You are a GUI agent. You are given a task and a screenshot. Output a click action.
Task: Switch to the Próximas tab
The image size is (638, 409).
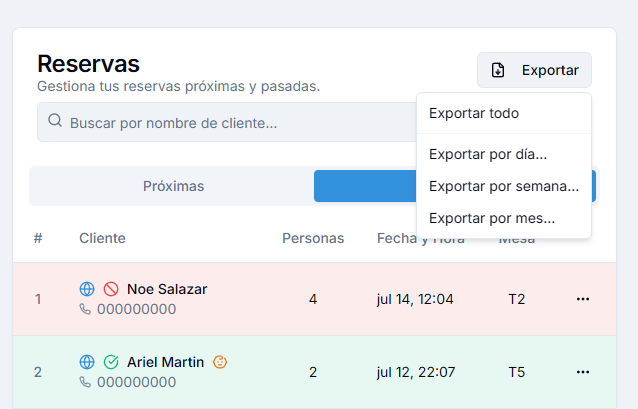pyautogui.click(x=173, y=186)
